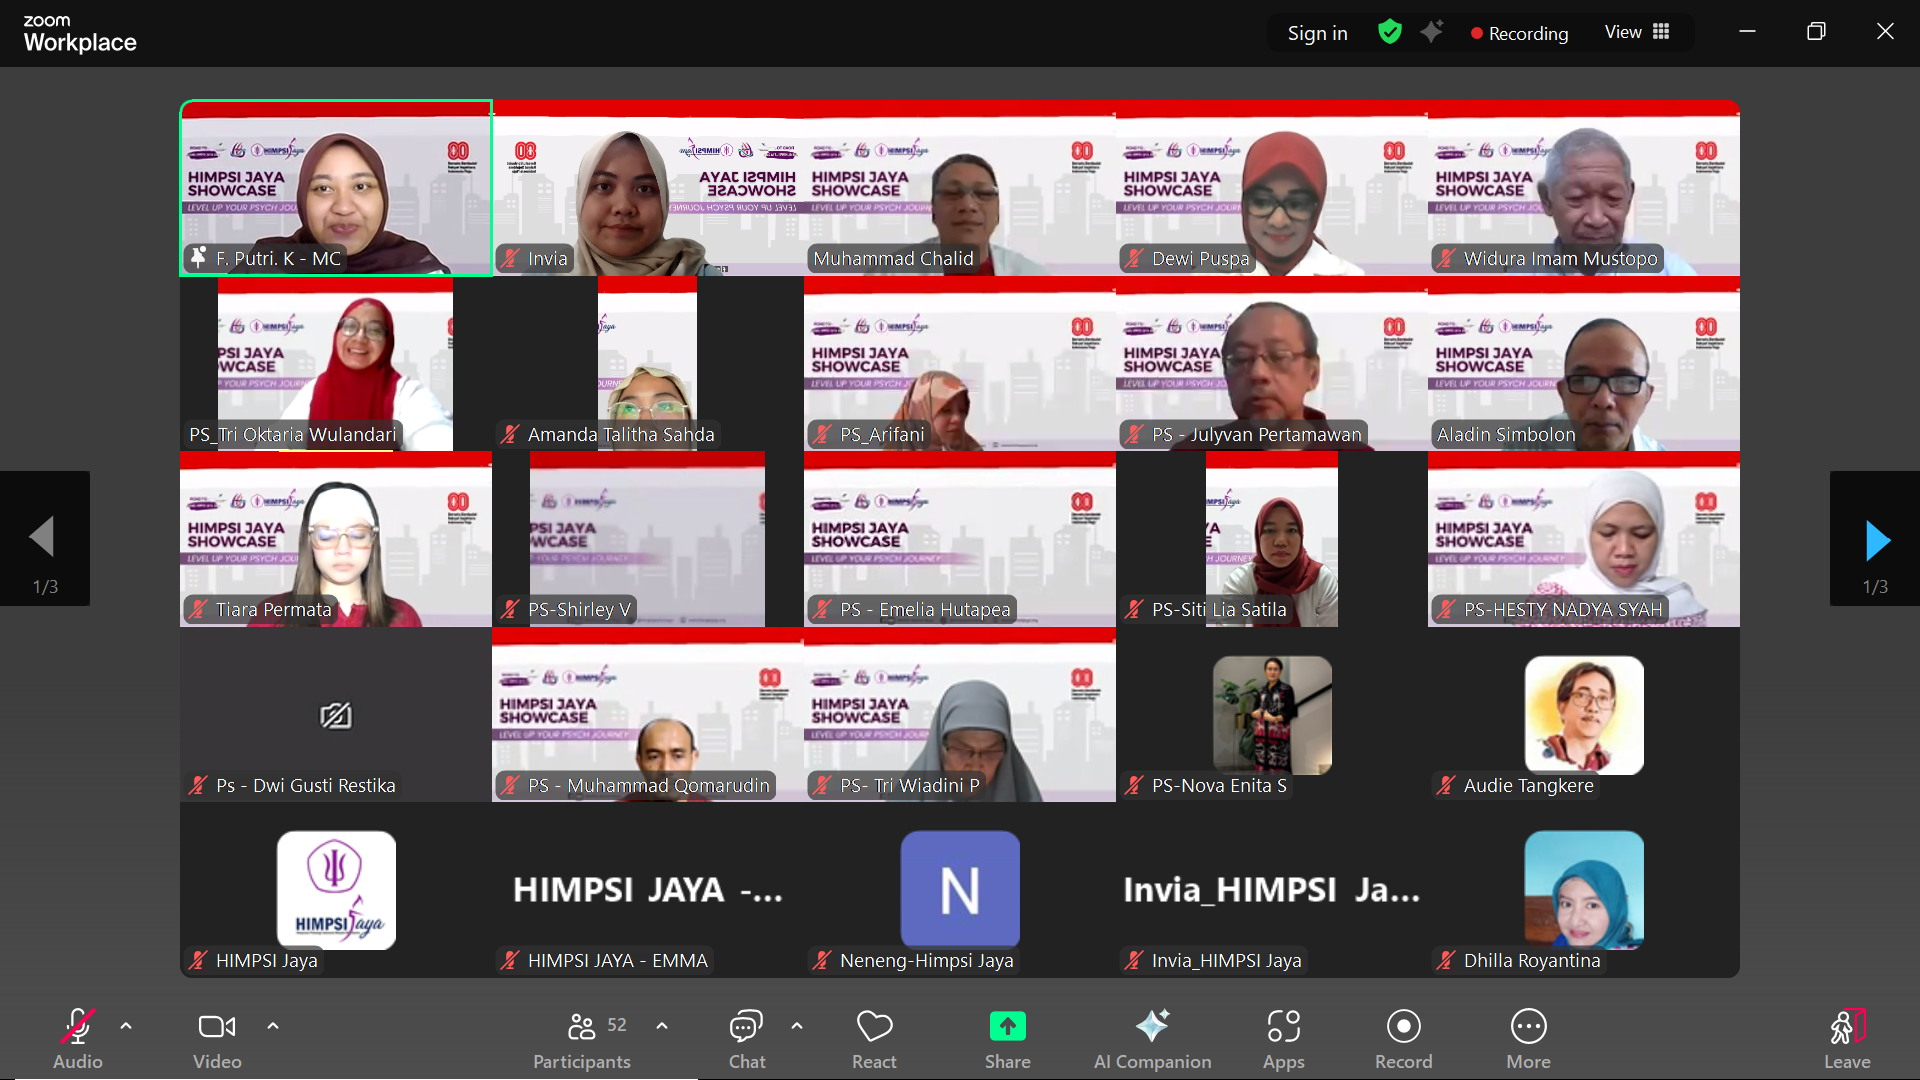Minimize the Zoom meeting window
The height and width of the screenshot is (1080, 1920).
click(x=1747, y=32)
